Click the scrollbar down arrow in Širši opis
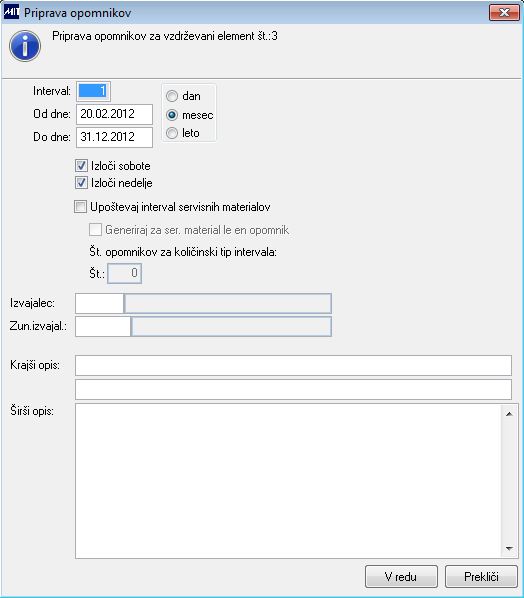 click(x=509, y=548)
